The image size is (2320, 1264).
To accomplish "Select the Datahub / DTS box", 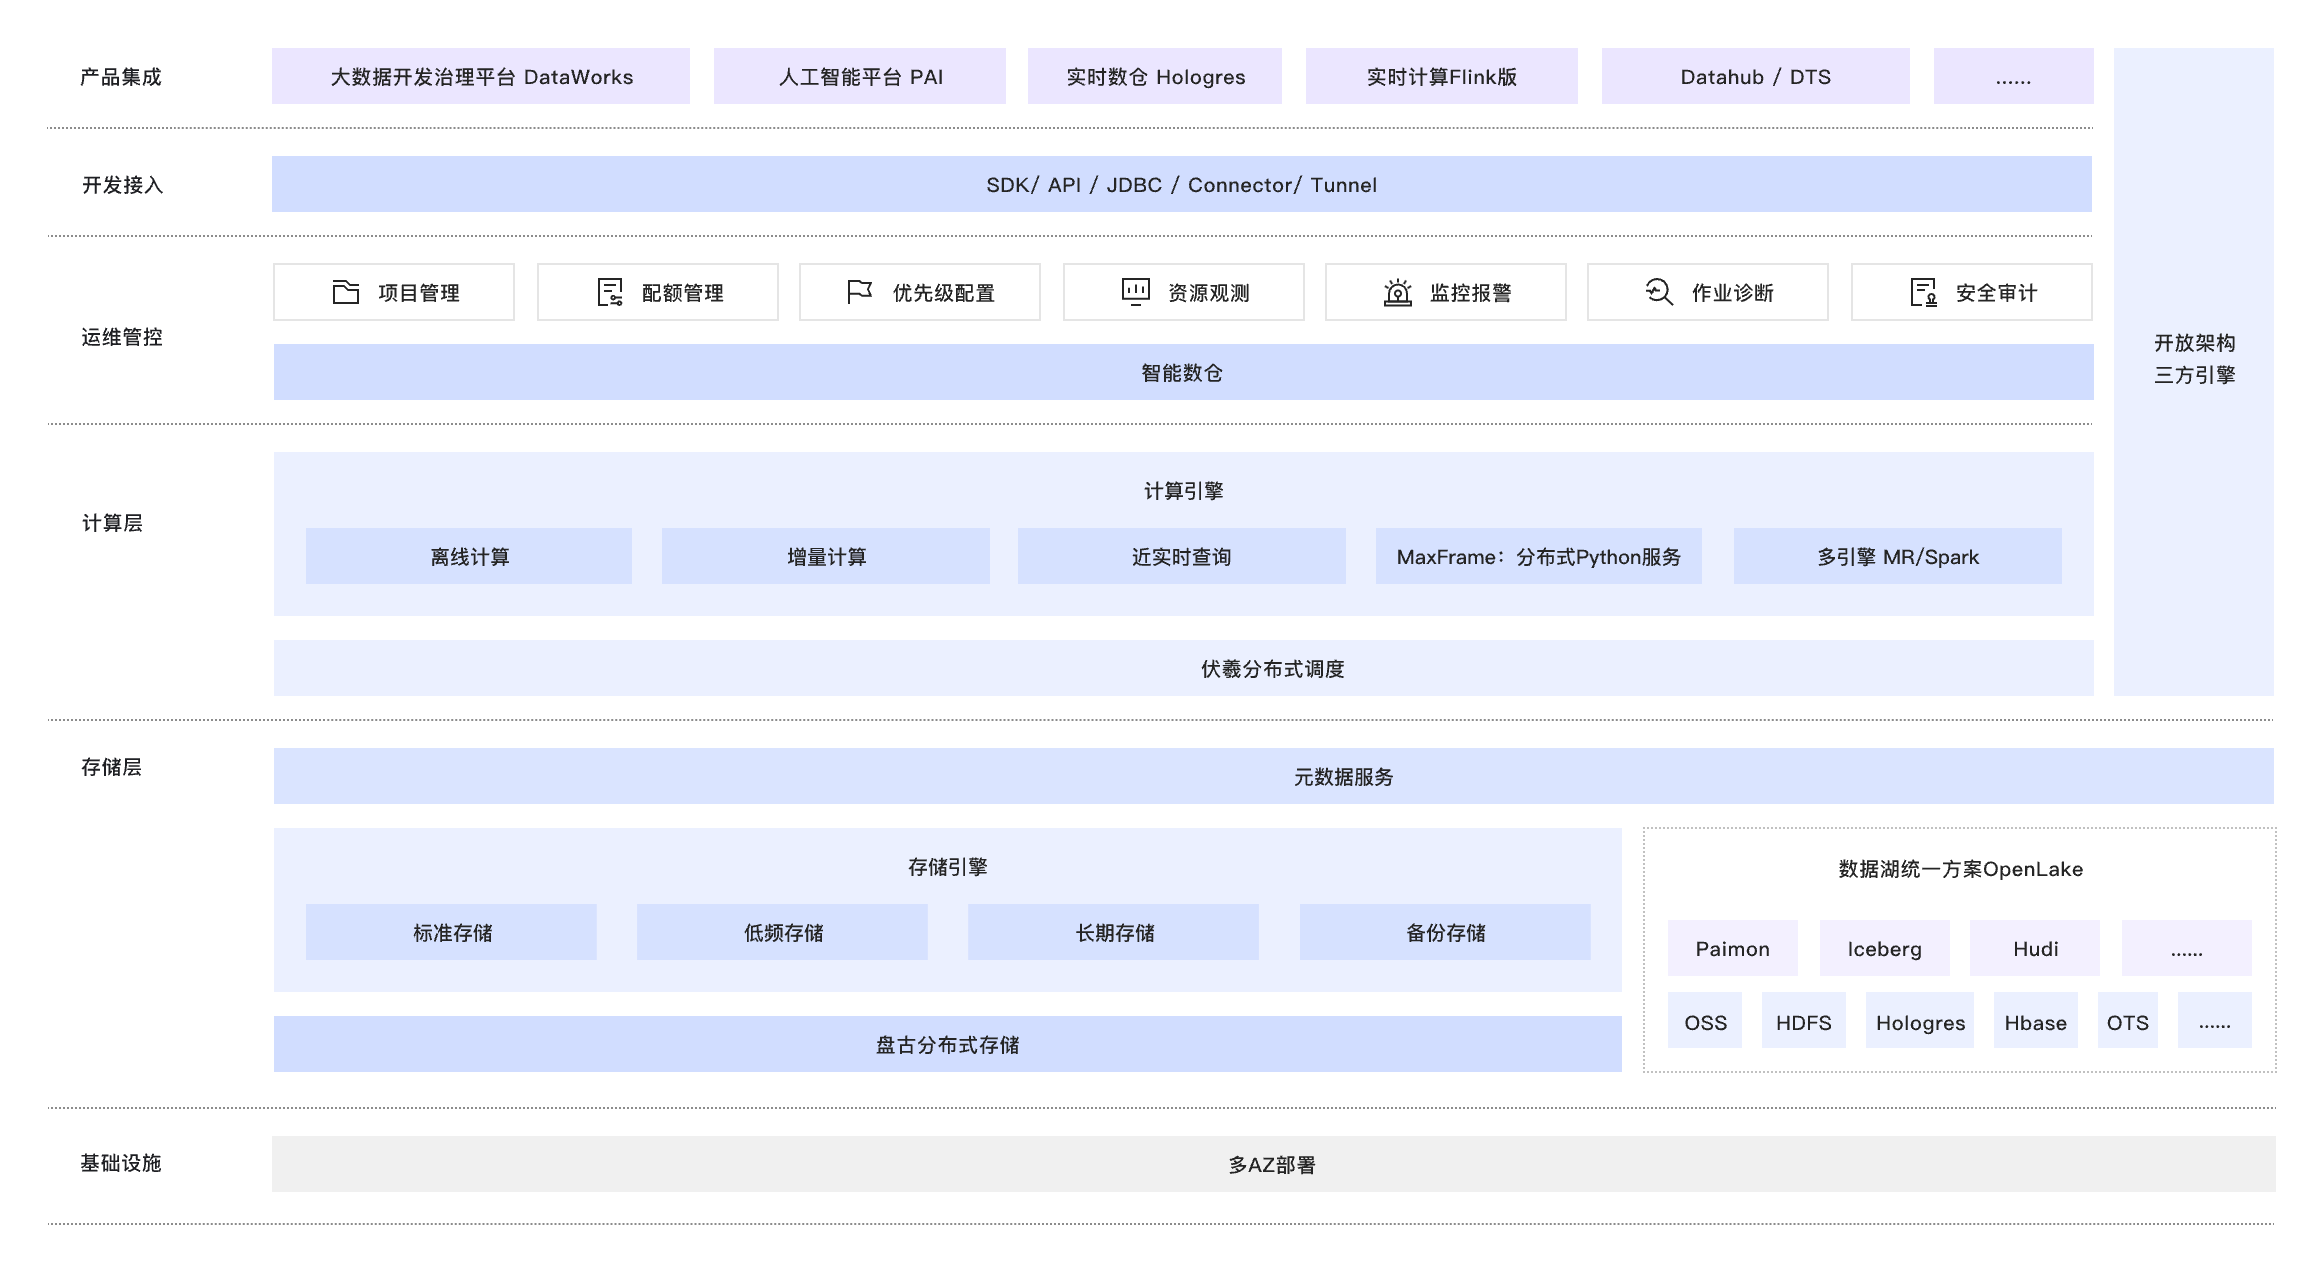I will tap(1756, 76).
